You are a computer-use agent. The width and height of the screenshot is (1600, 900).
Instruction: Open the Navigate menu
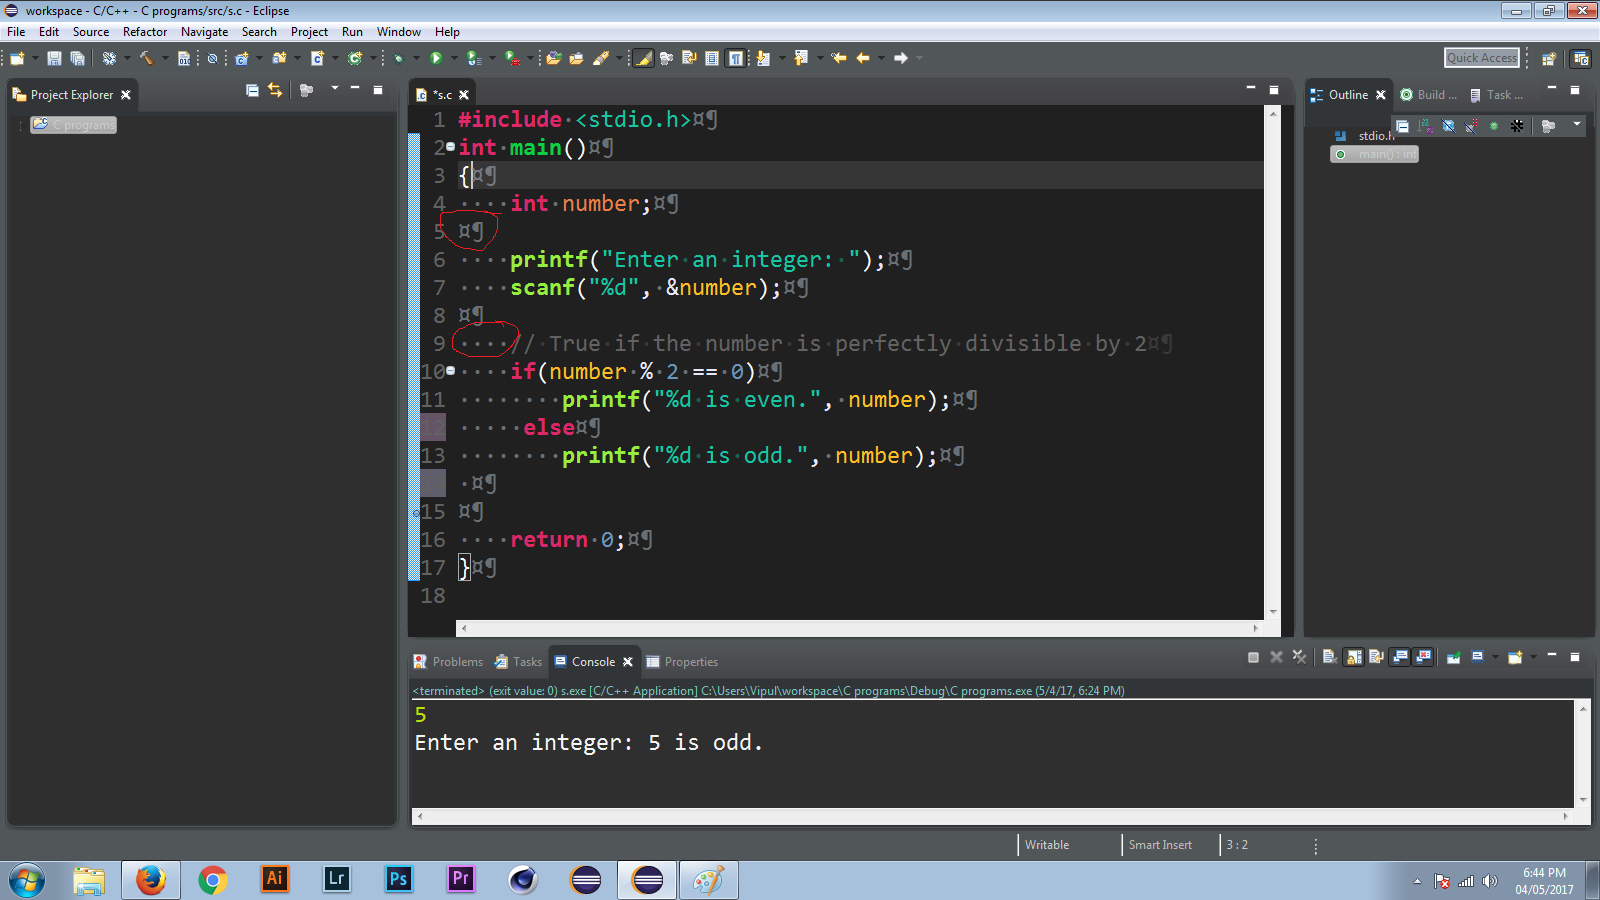click(204, 32)
